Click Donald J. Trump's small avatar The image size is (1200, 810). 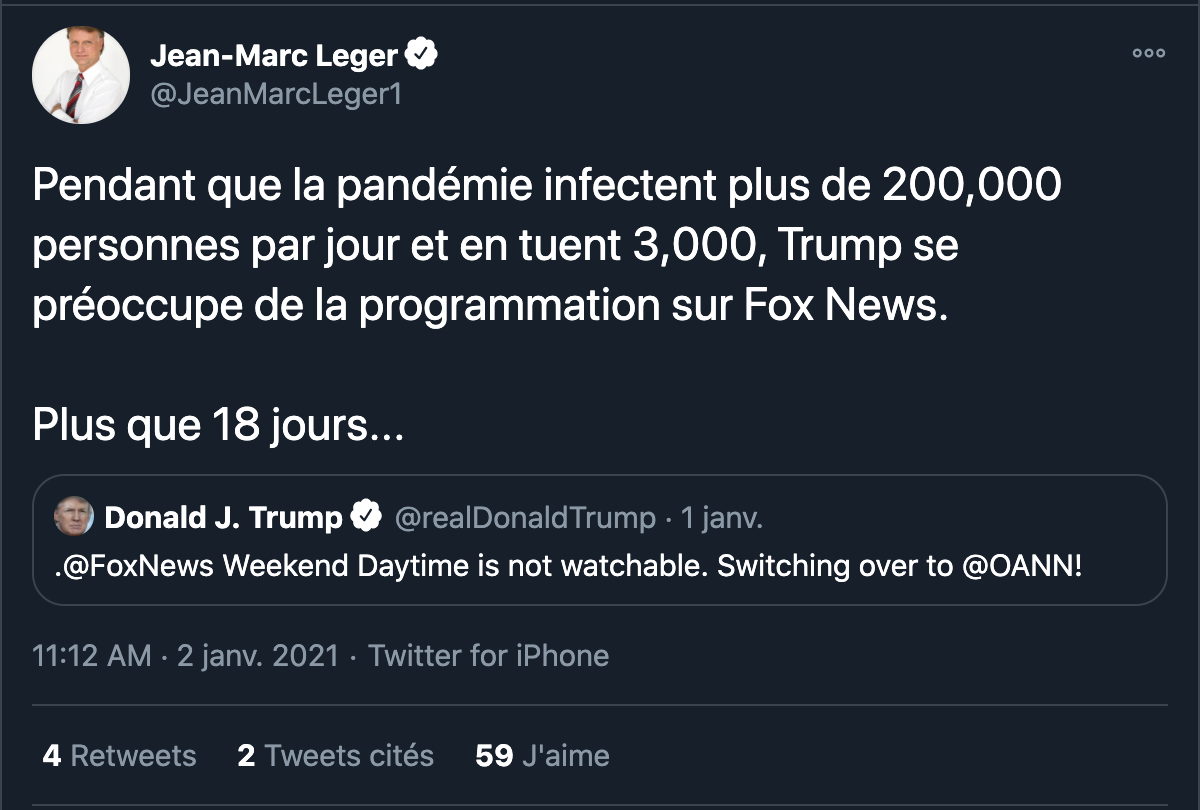click(73, 517)
